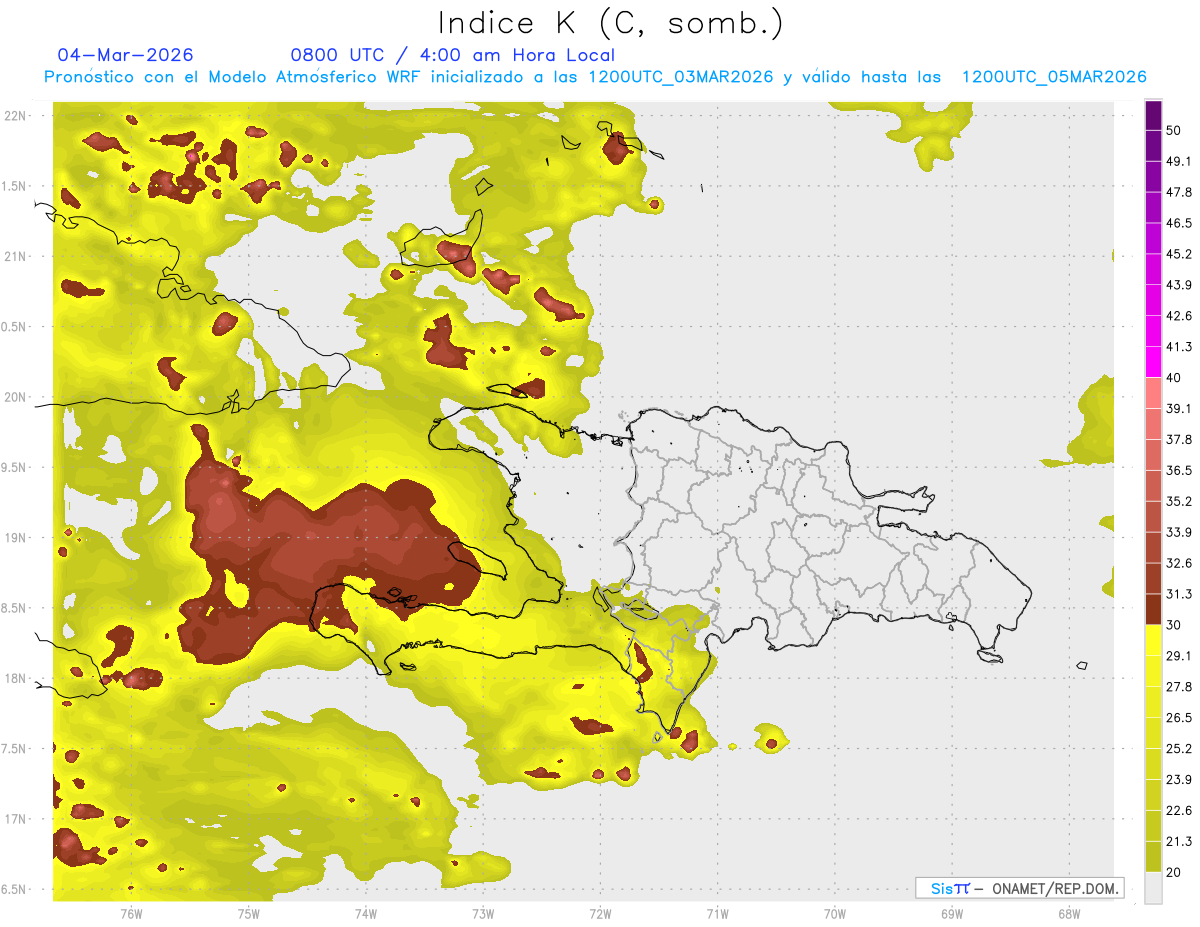Click the latitude axis label '17N'
This screenshot has width=1200, height=927.
pos(17,820)
